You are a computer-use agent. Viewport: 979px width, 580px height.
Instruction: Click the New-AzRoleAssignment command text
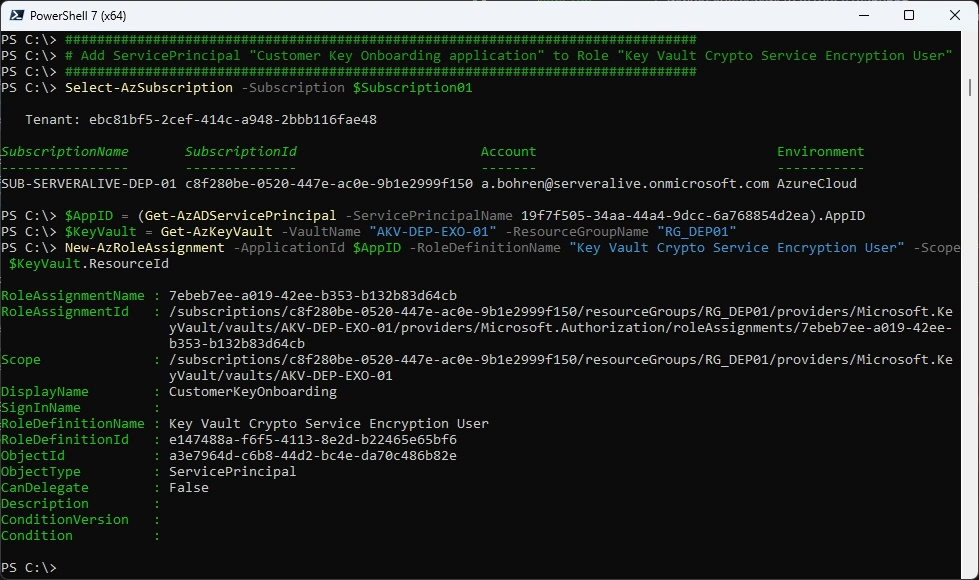[145, 247]
